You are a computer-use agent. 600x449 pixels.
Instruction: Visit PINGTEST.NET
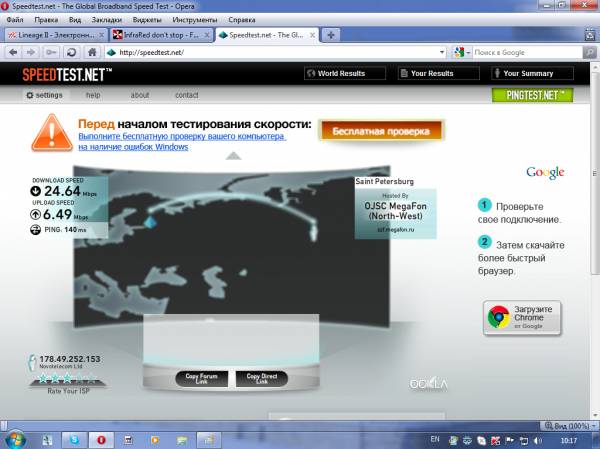[532, 95]
